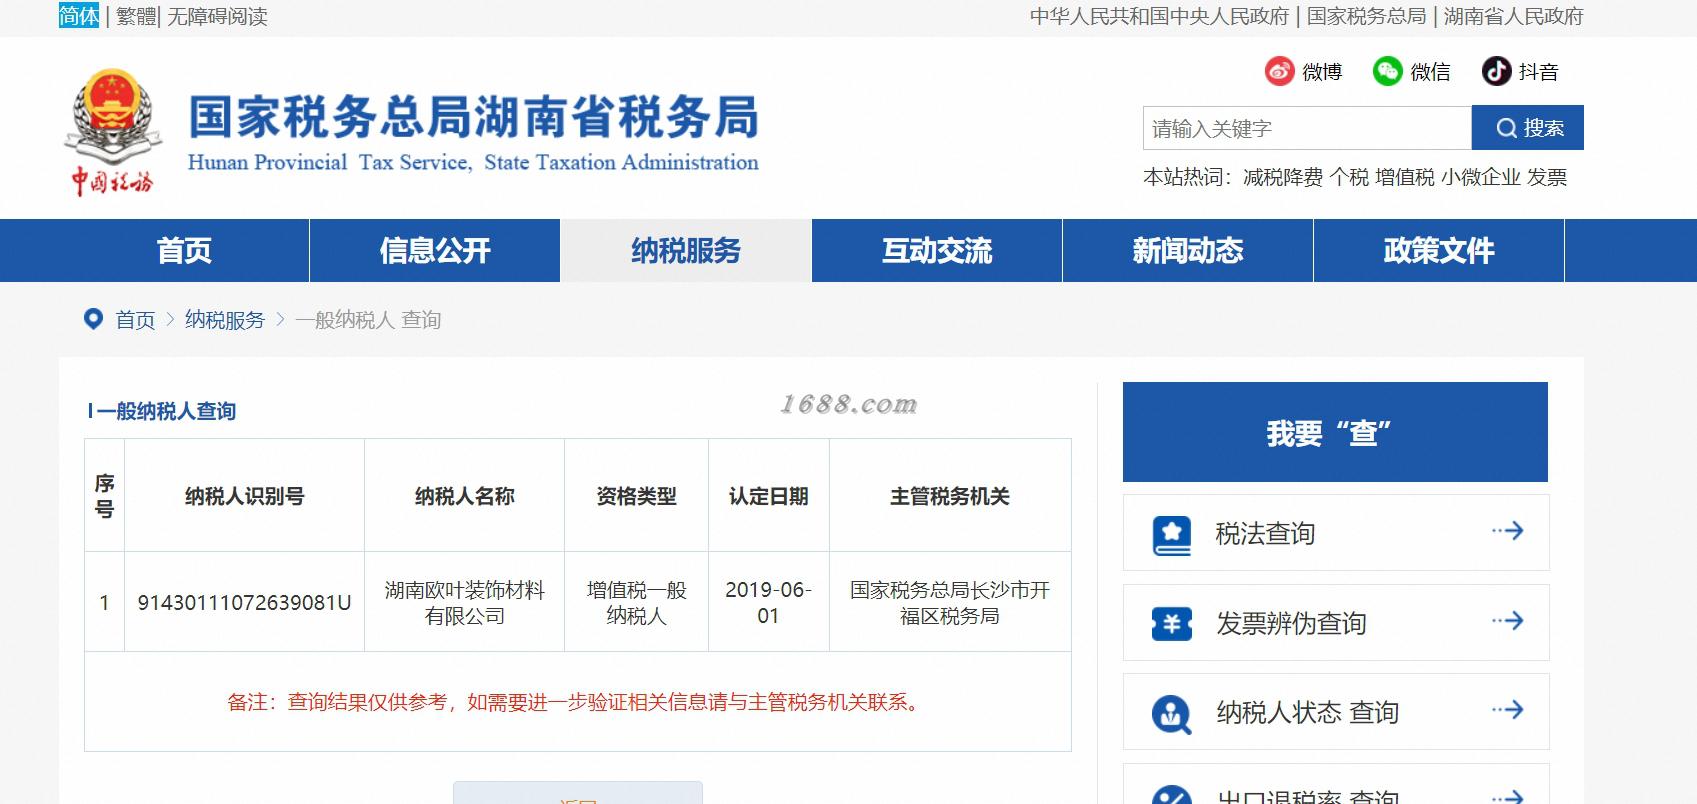Click date cell 2019-06-01
The width and height of the screenshot is (1697, 804).
coord(768,602)
